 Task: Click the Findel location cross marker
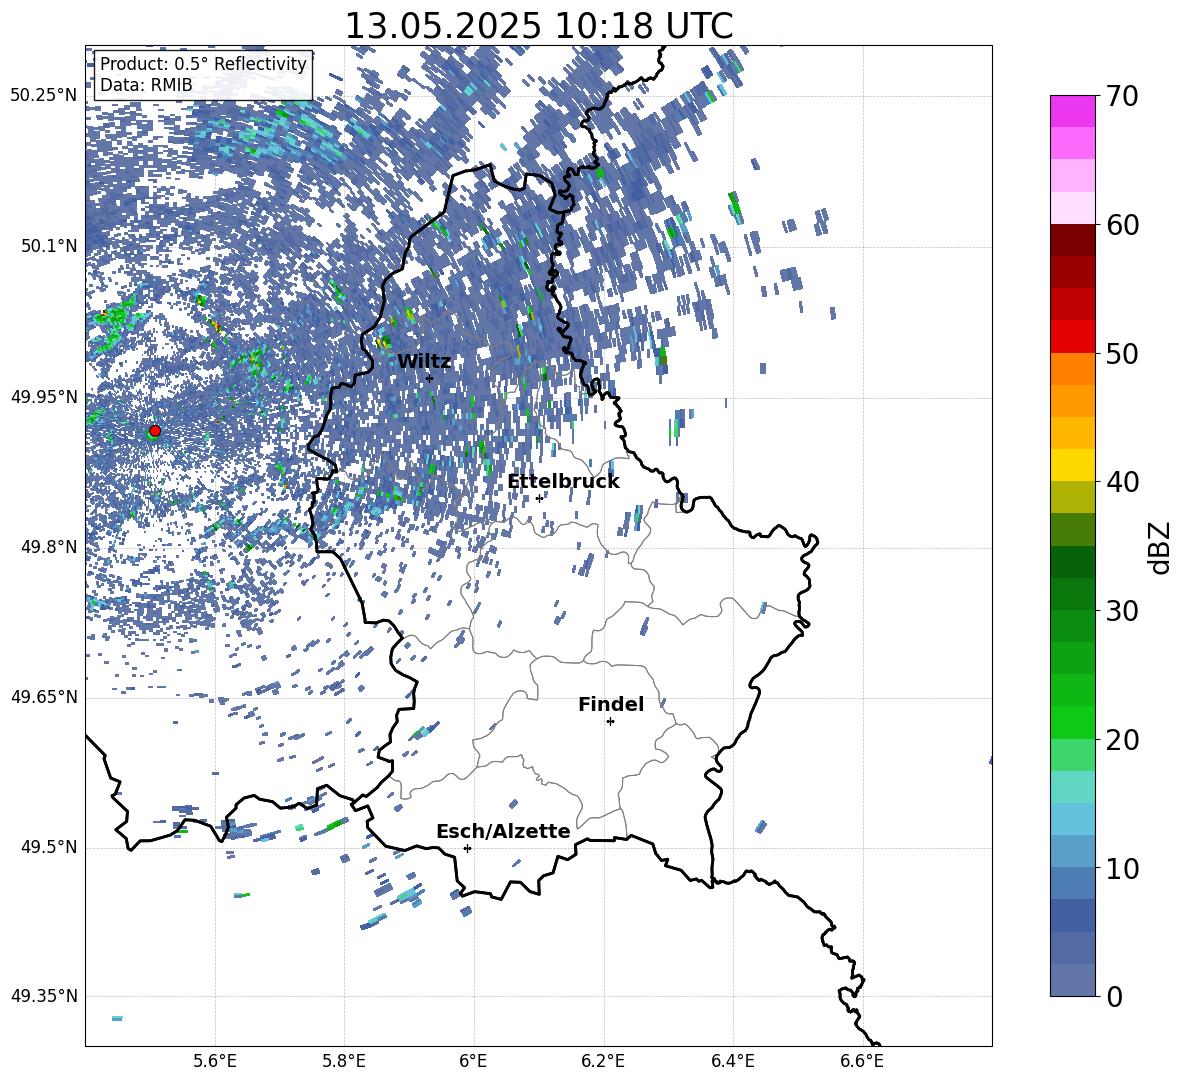tap(610, 722)
